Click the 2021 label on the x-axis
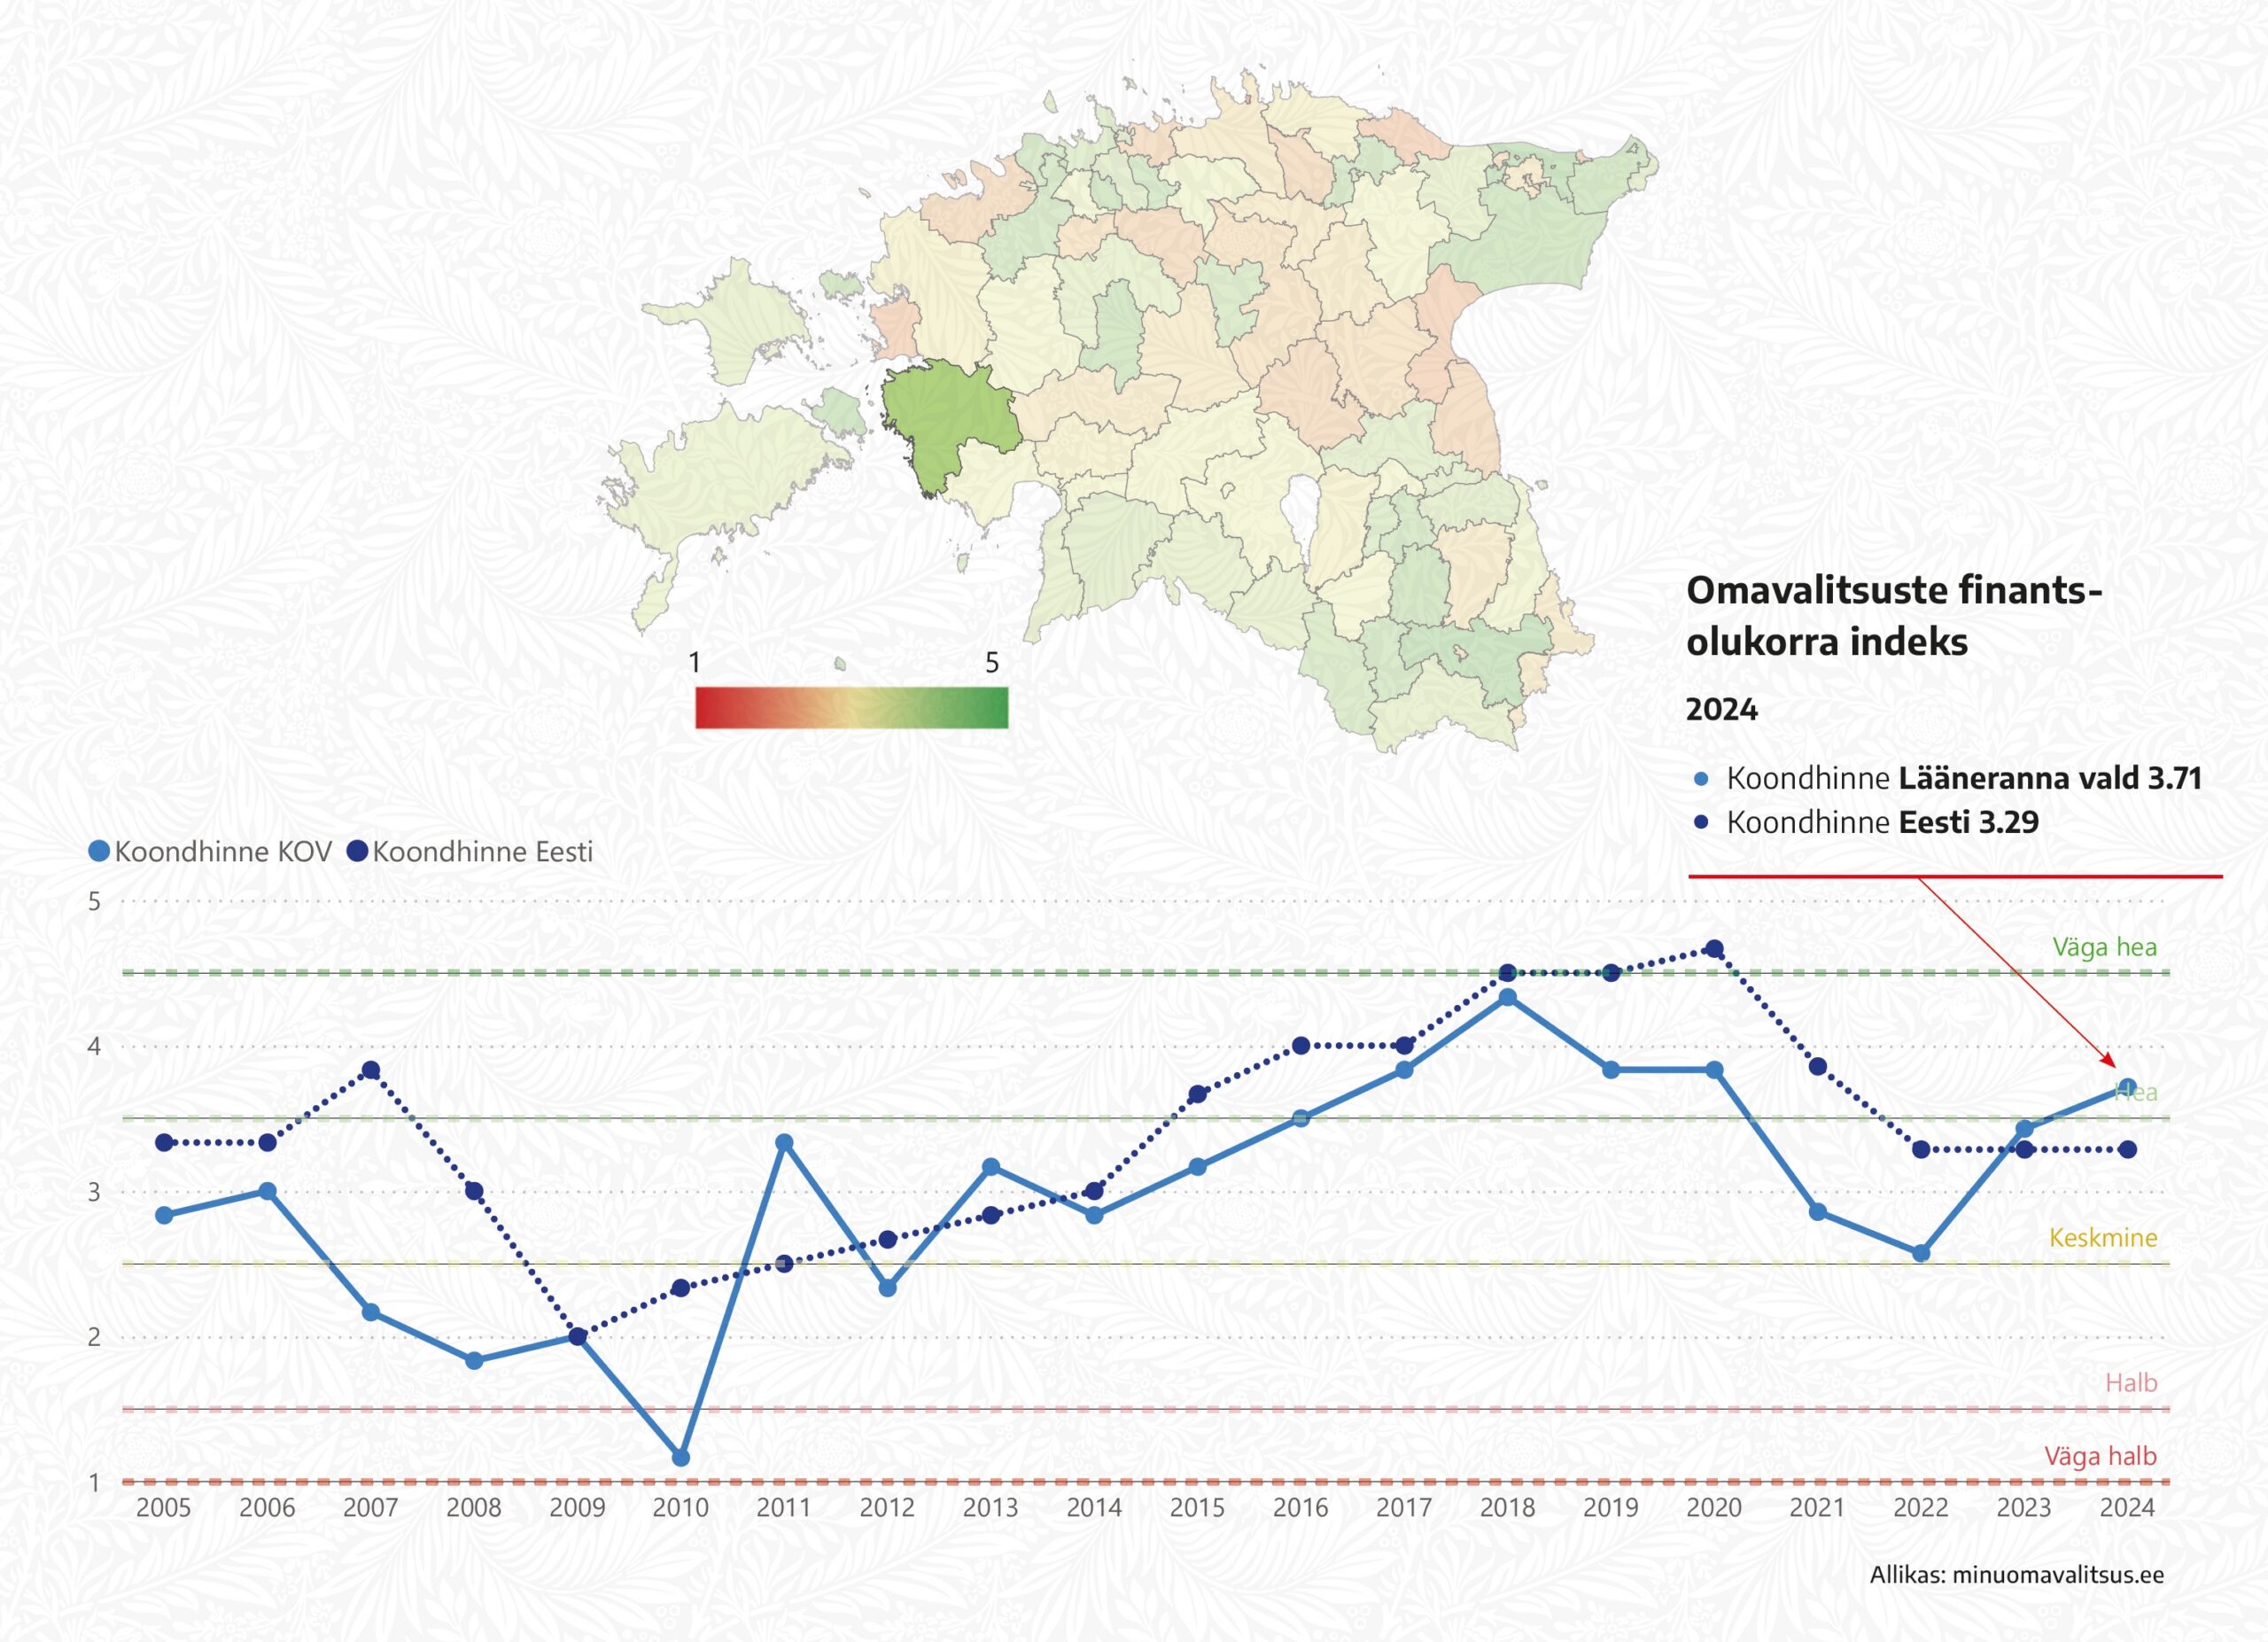 pyautogui.click(x=1817, y=1508)
